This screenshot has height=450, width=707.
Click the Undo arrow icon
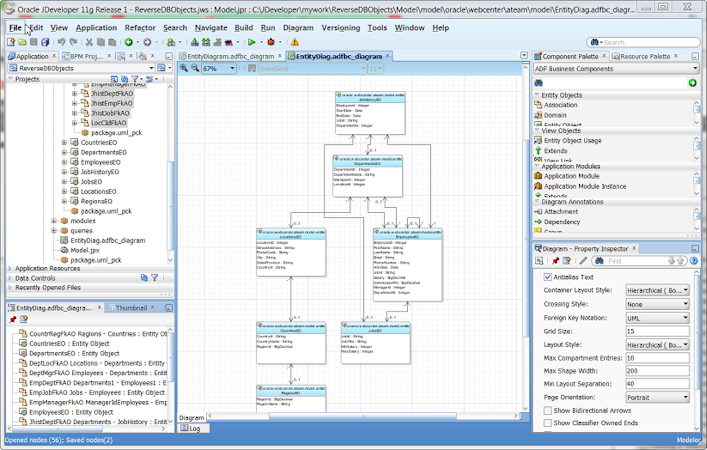coord(61,42)
